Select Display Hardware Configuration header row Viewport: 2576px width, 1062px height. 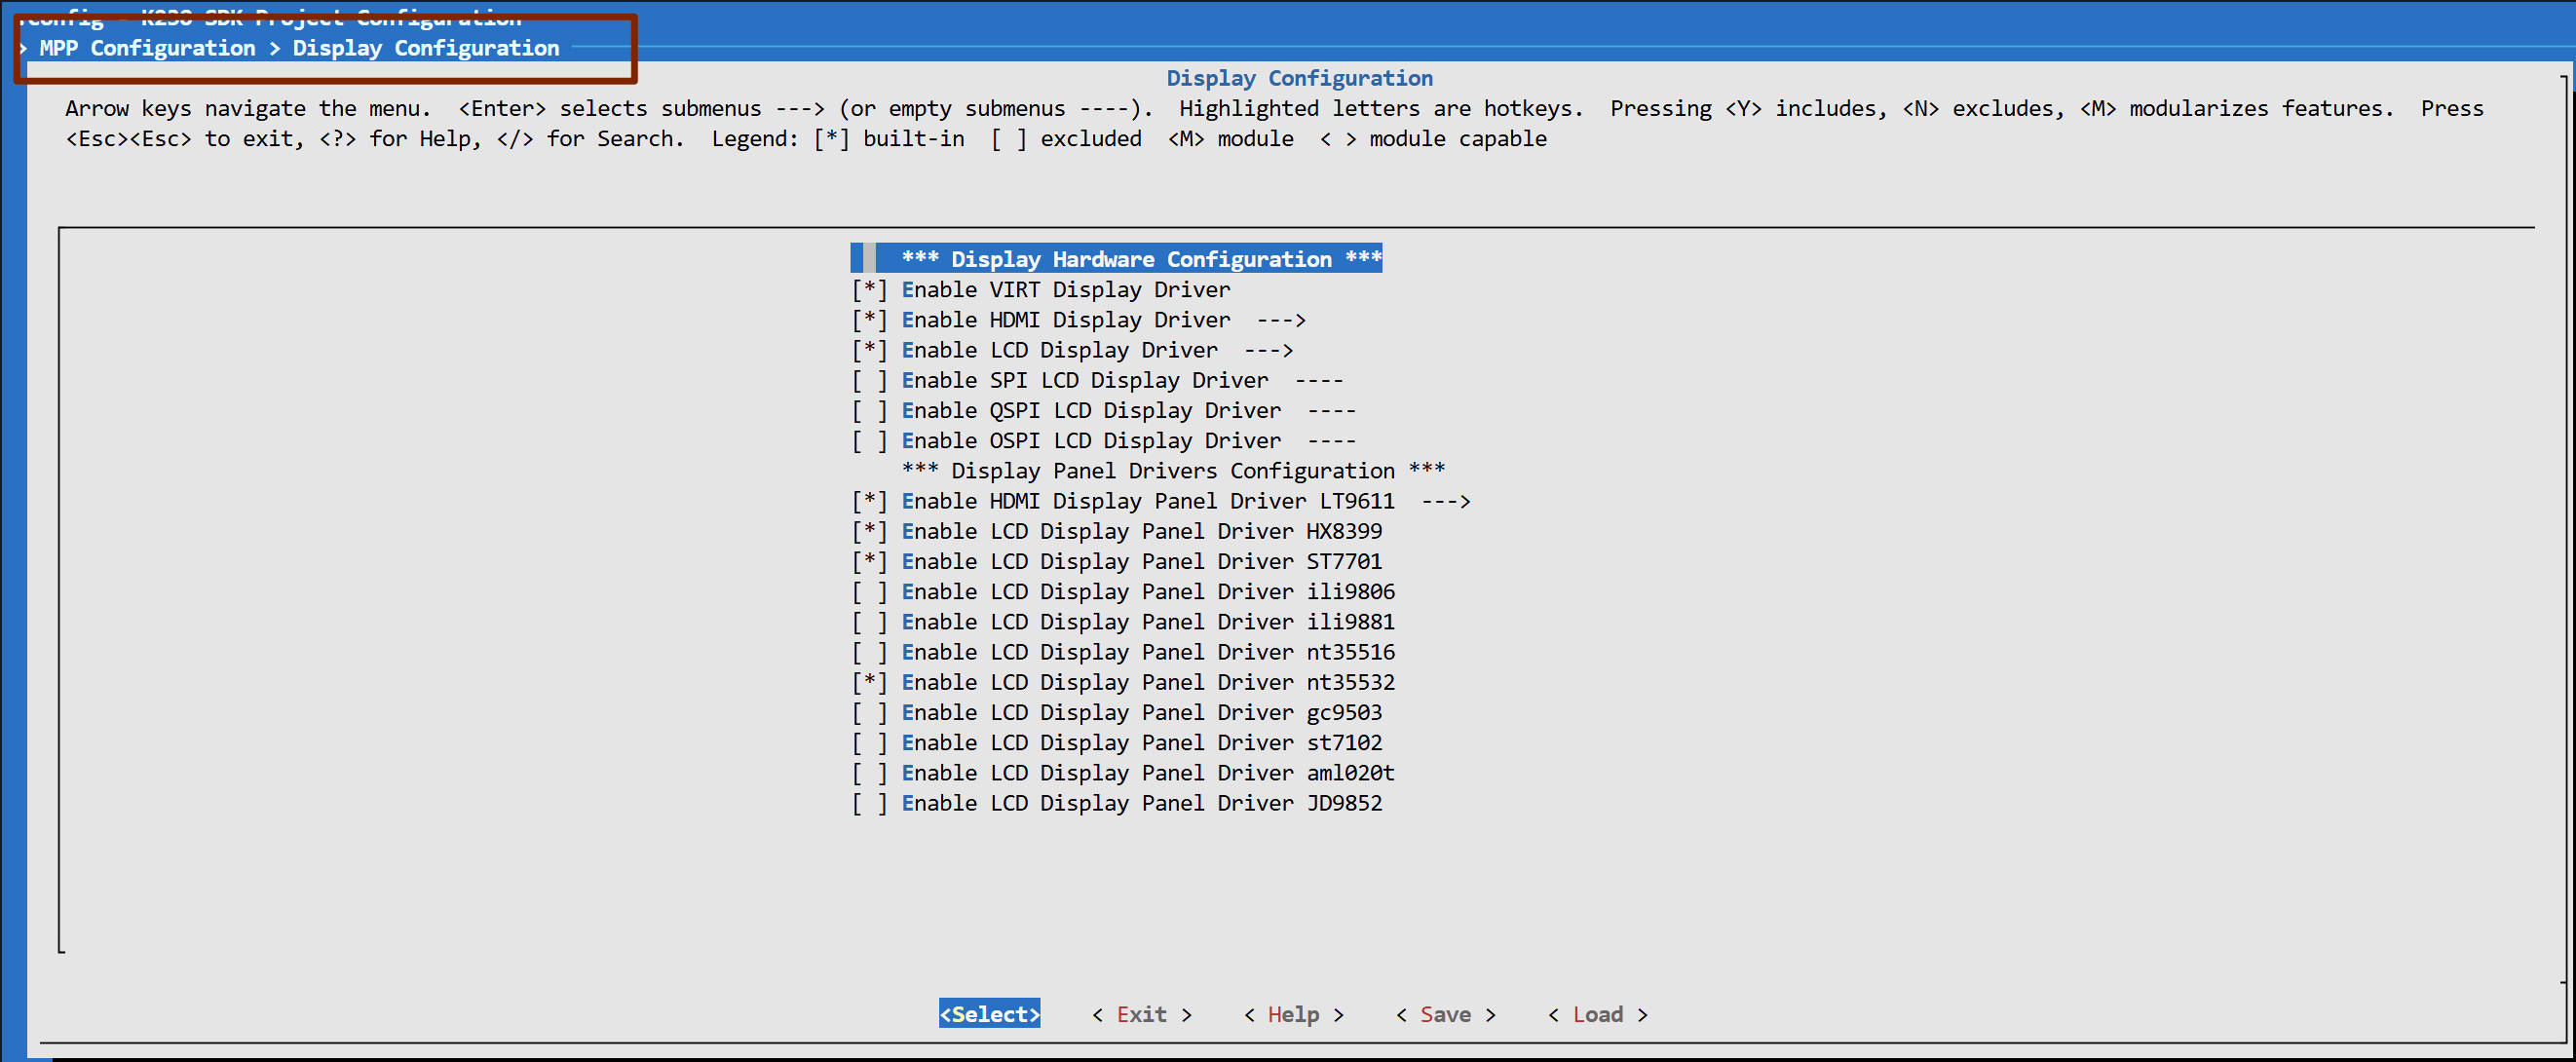(1140, 259)
